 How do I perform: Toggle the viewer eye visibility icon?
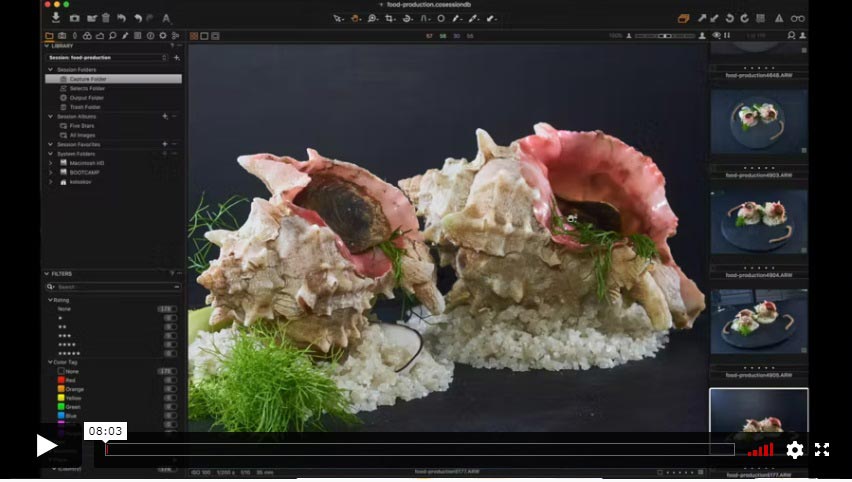717,35
